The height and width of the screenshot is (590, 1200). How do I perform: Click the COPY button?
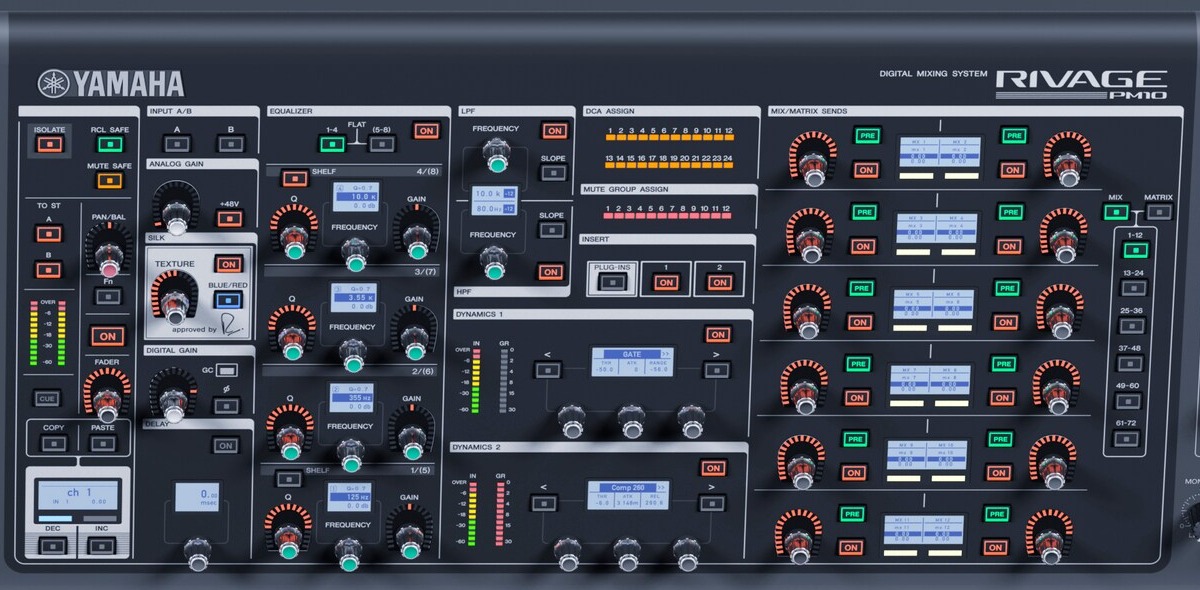[x=53, y=442]
